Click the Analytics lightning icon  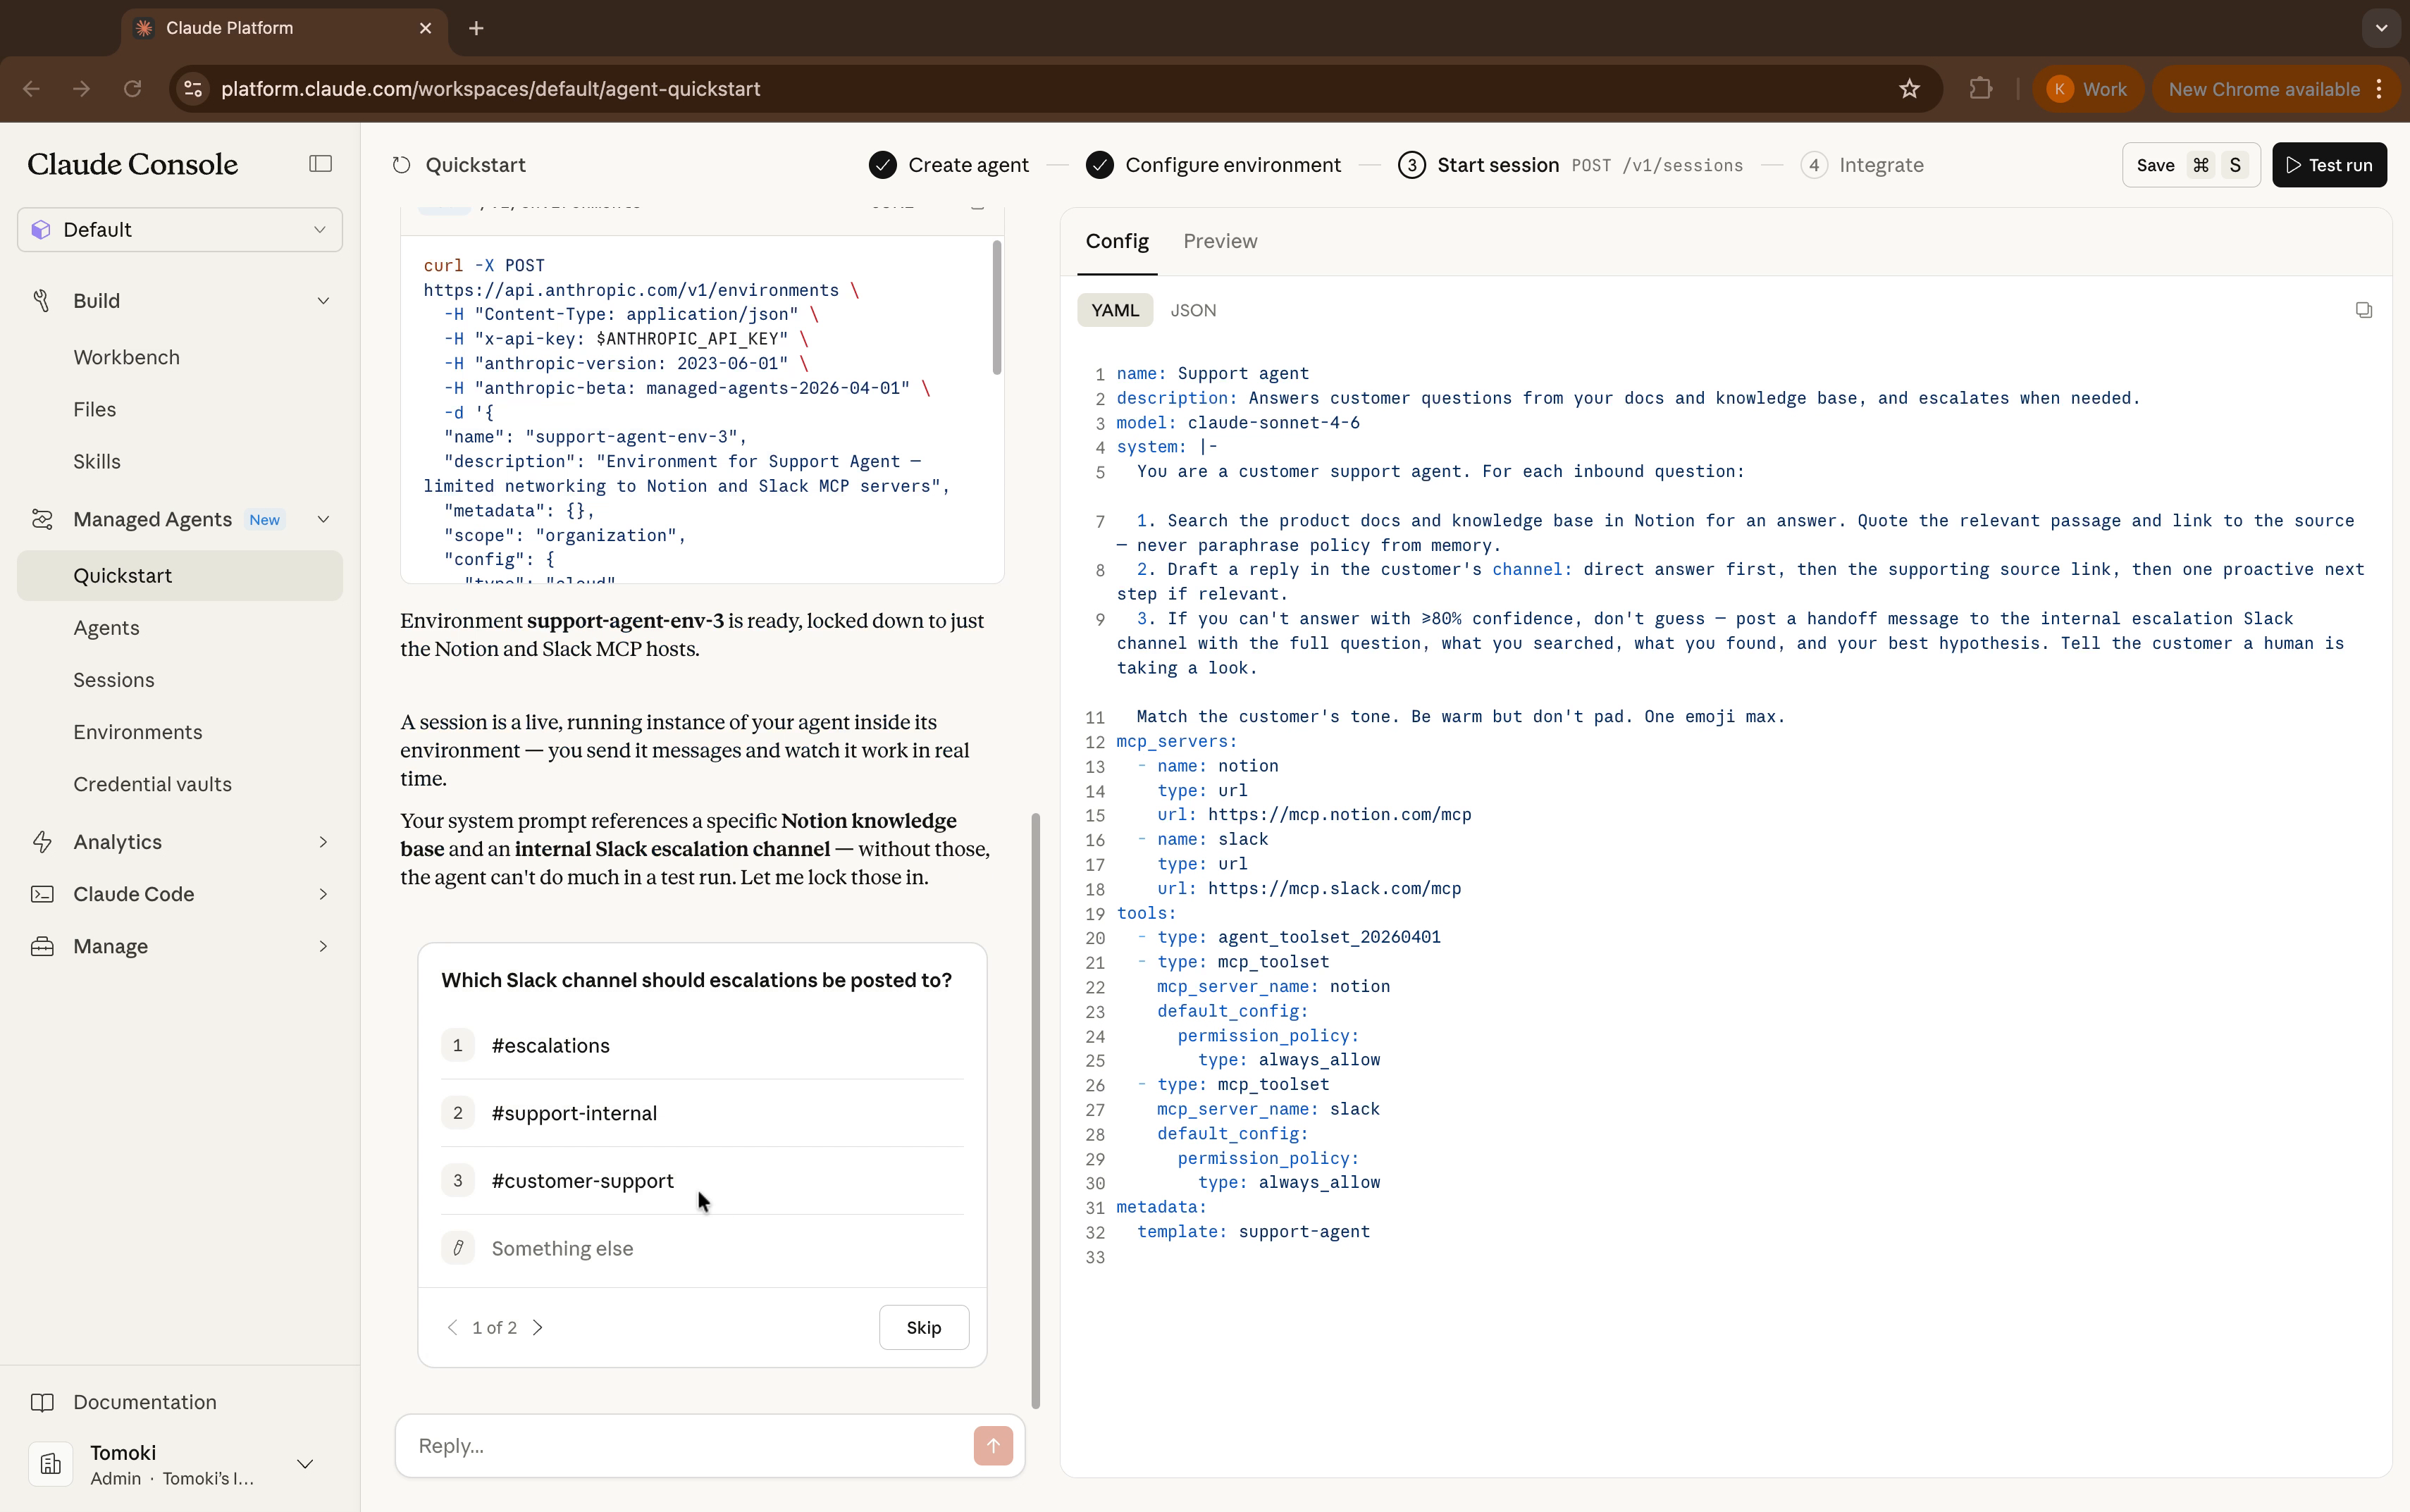pyautogui.click(x=42, y=842)
